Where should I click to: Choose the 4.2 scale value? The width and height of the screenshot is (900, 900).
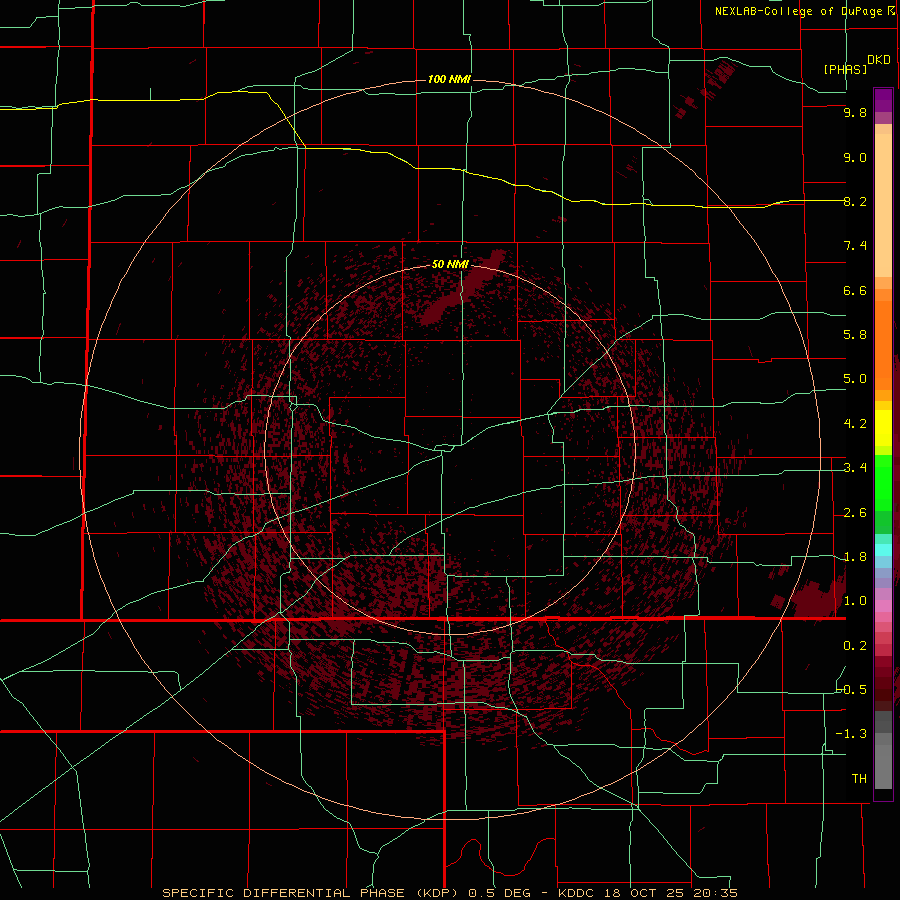click(855, 424)
